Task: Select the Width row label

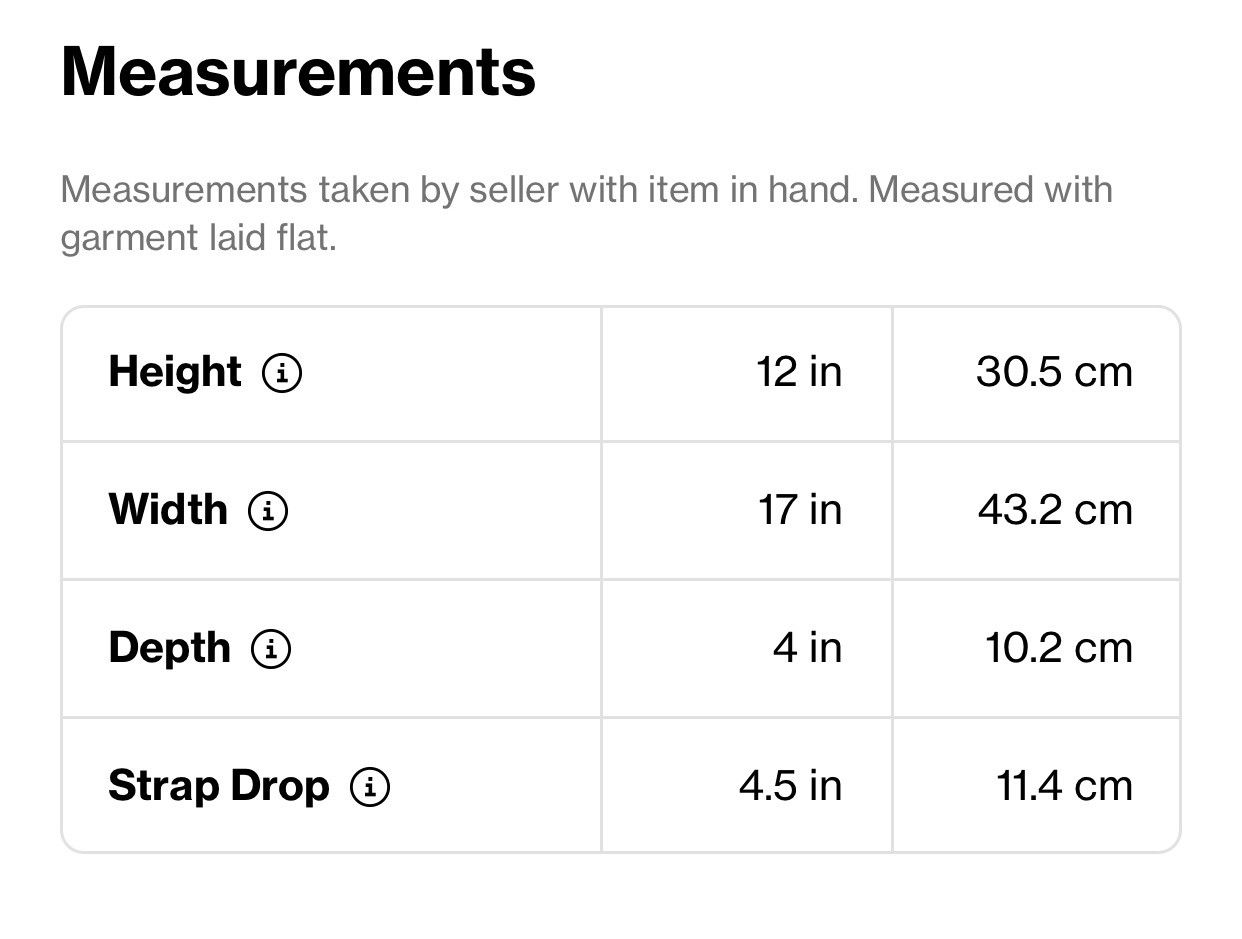Action: click(168, 510)
